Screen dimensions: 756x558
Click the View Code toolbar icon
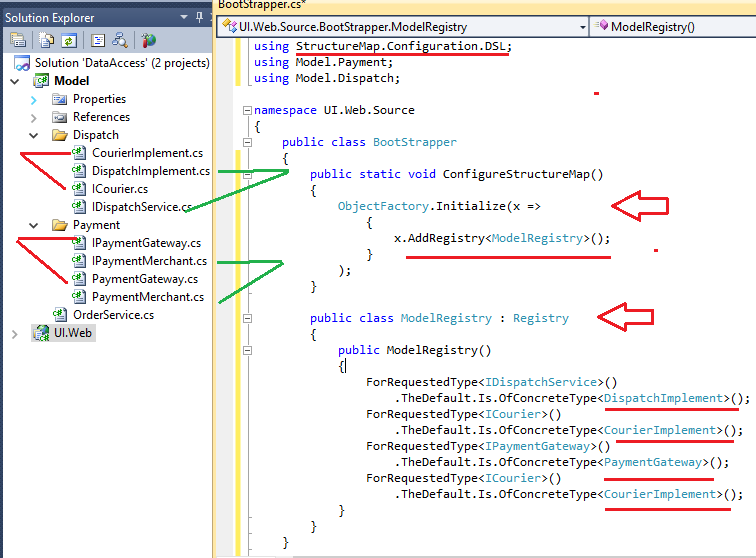coord(98,40)
